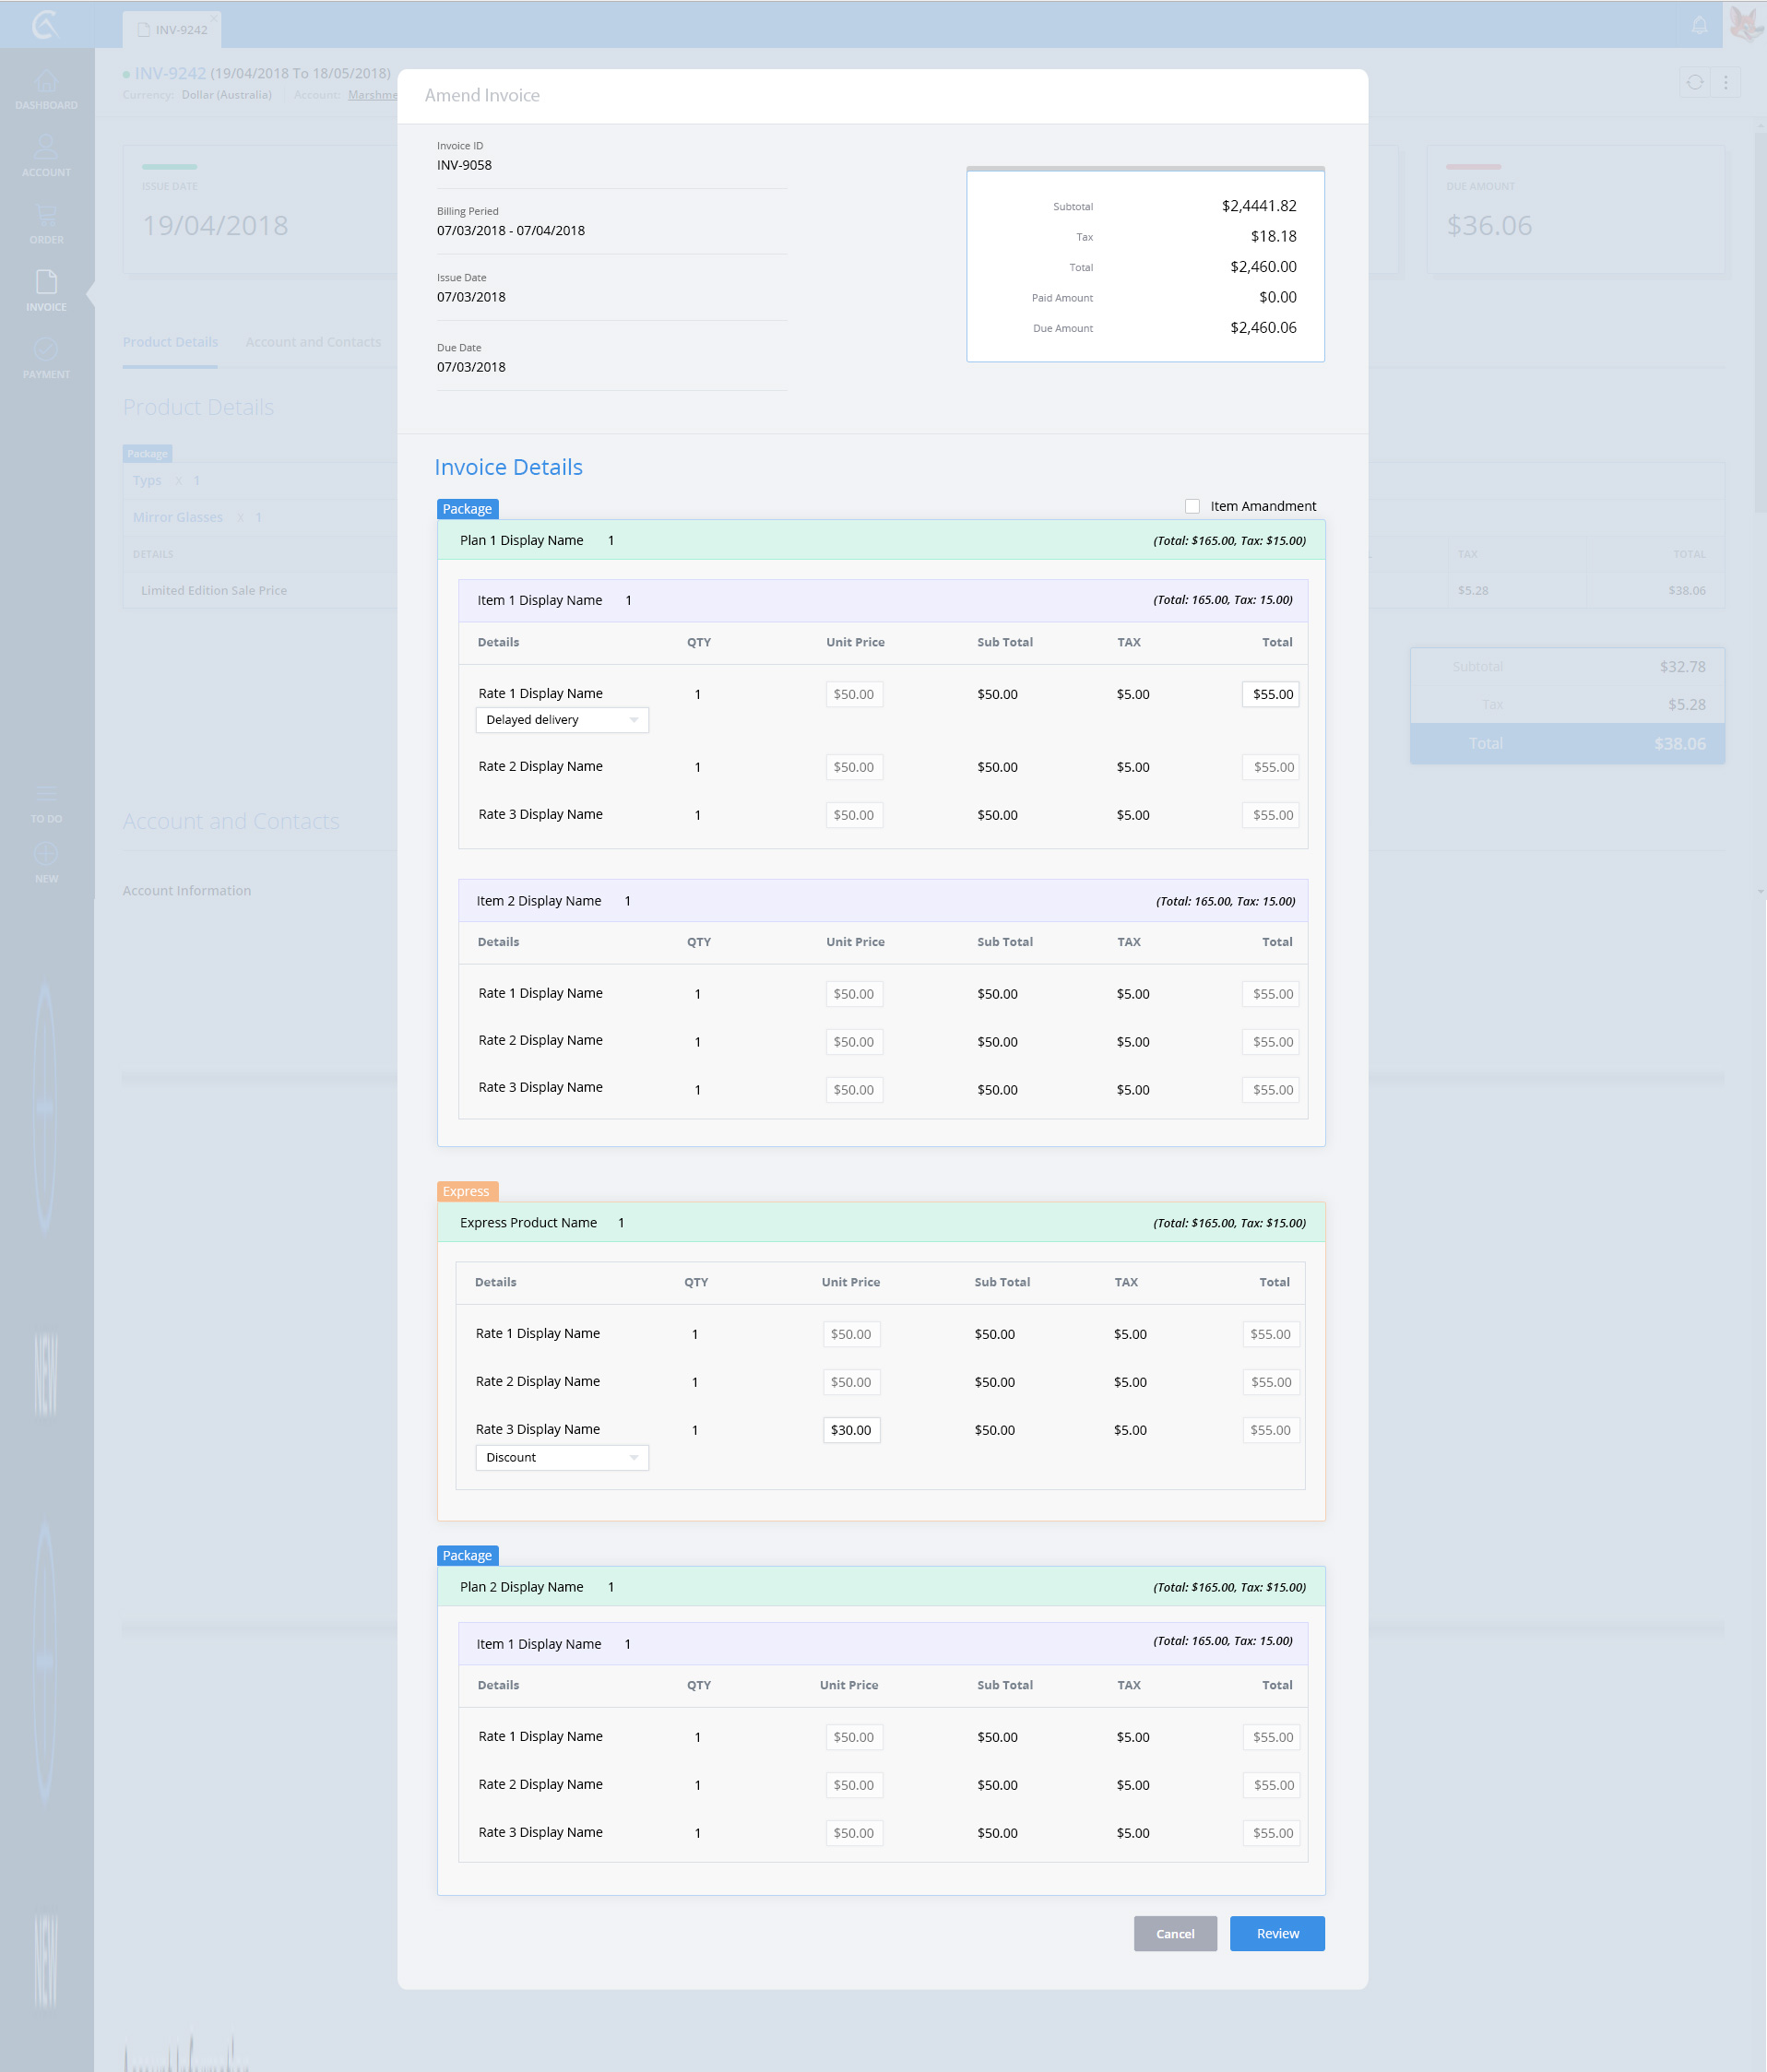Screen dimensions: 1767x2072
Task: Open the Delayed delivery dropdown
Action: [x=561, y=720]
